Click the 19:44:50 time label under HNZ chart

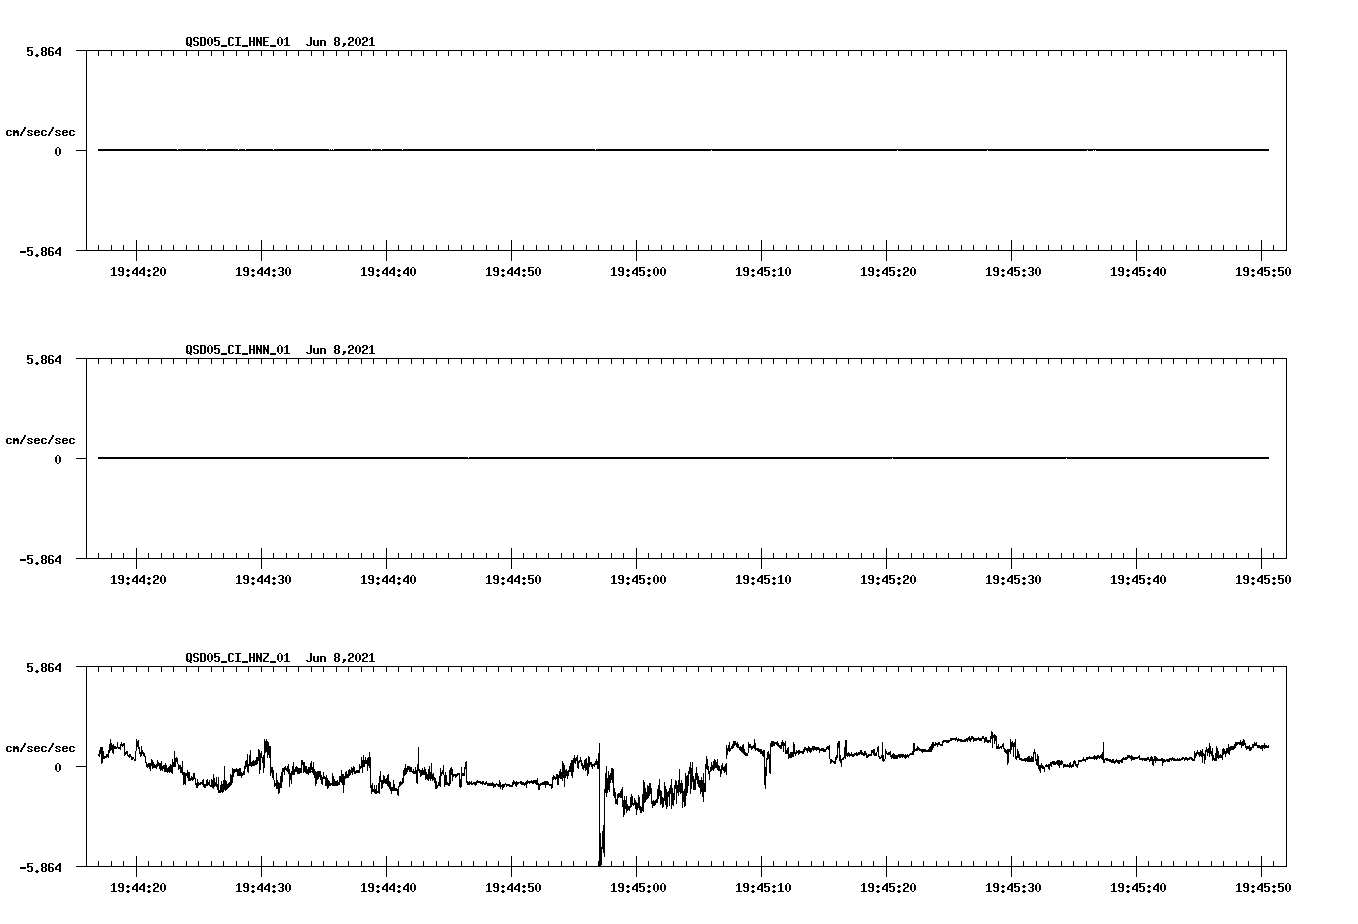(512, 887)
